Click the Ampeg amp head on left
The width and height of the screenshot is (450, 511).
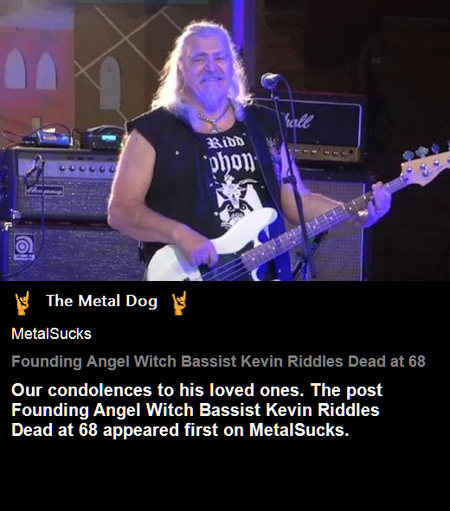tap(62, 183)
